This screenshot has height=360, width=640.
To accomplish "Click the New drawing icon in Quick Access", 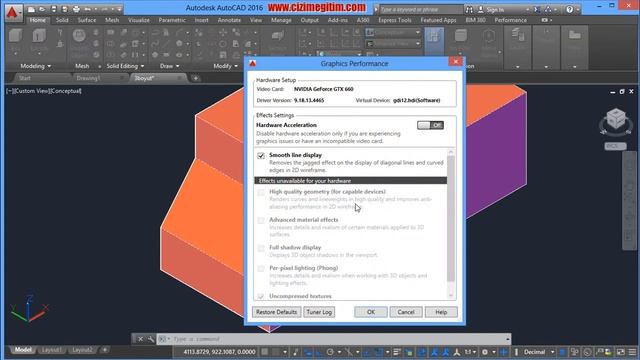I will click(x=31, y=9).
